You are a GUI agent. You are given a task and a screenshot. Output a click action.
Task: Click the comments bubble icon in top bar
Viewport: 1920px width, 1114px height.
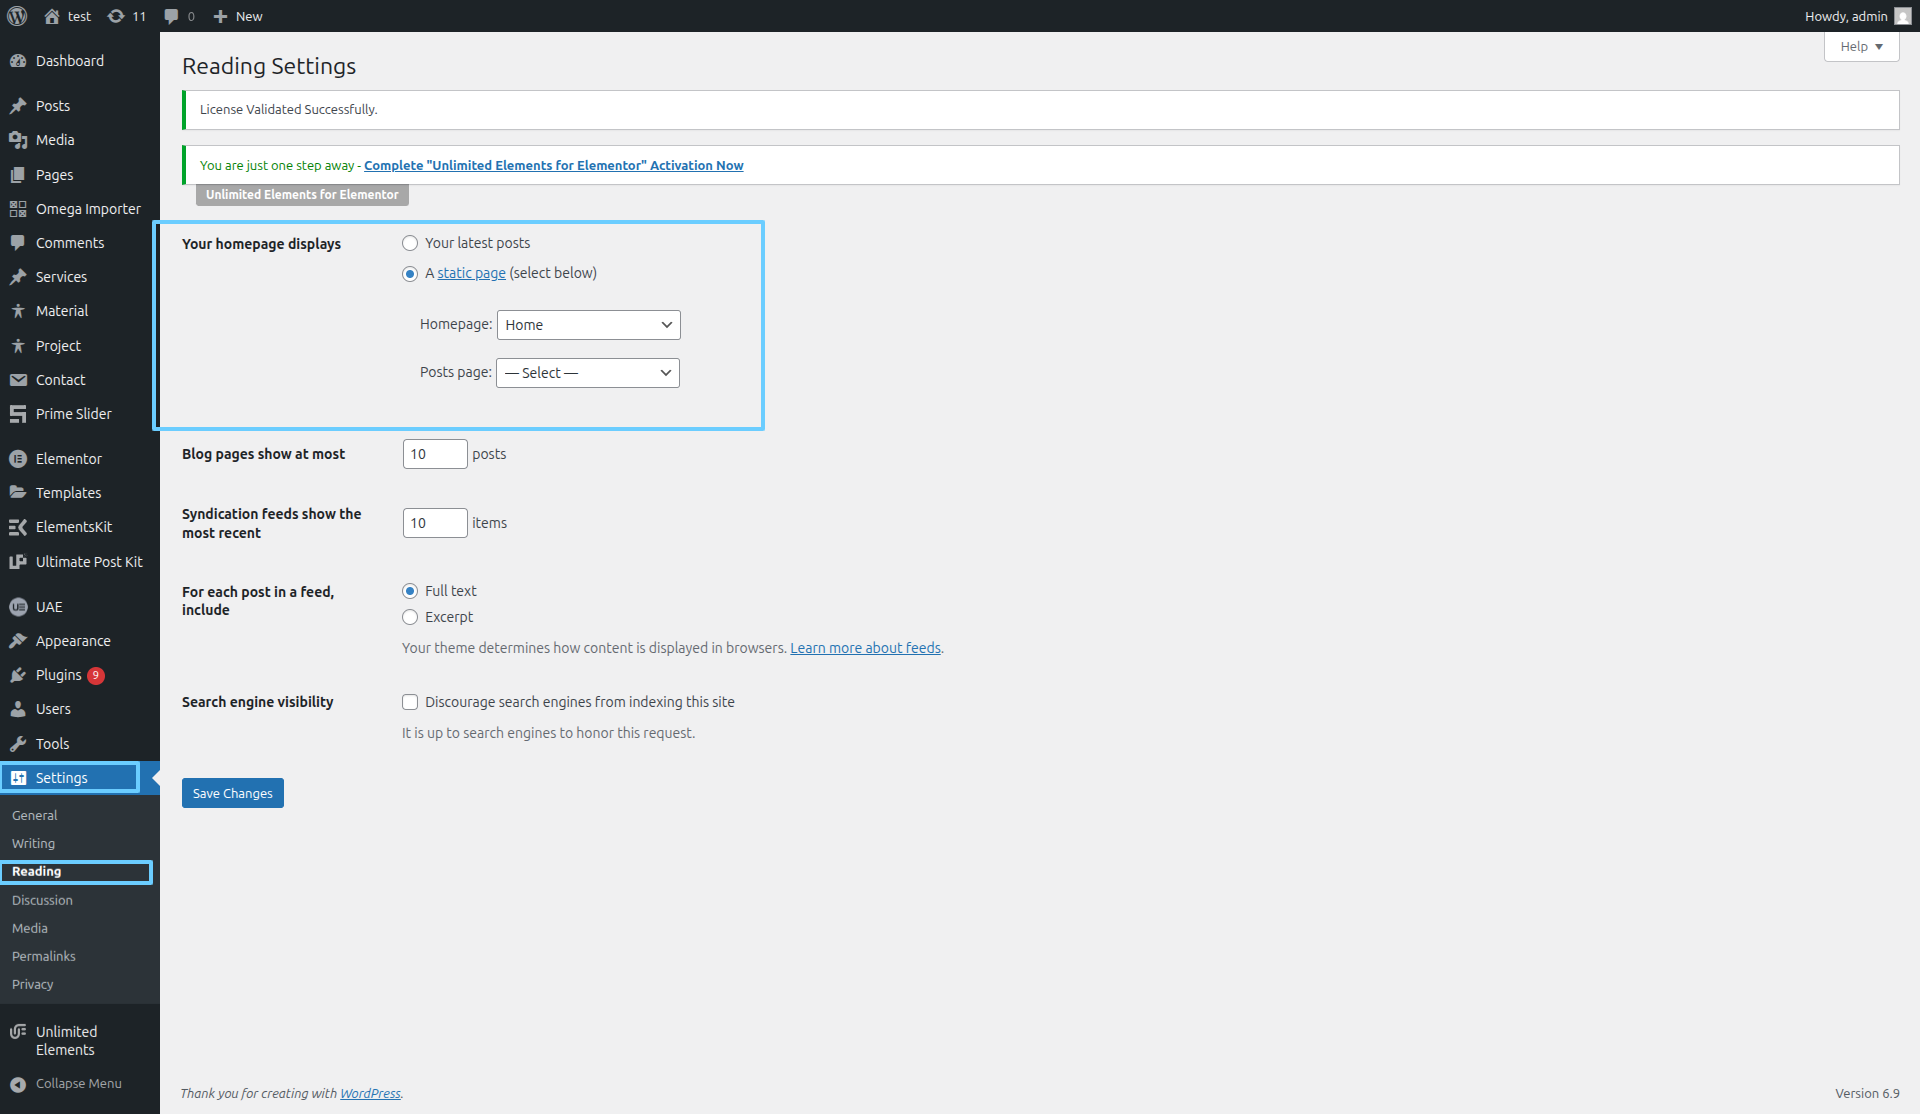[x=172, y=16]
